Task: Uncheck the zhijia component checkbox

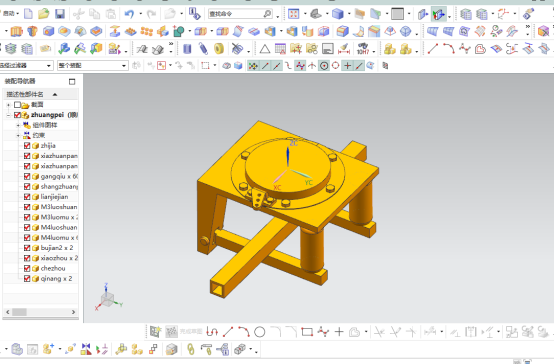Action: [x=27, y=146]
